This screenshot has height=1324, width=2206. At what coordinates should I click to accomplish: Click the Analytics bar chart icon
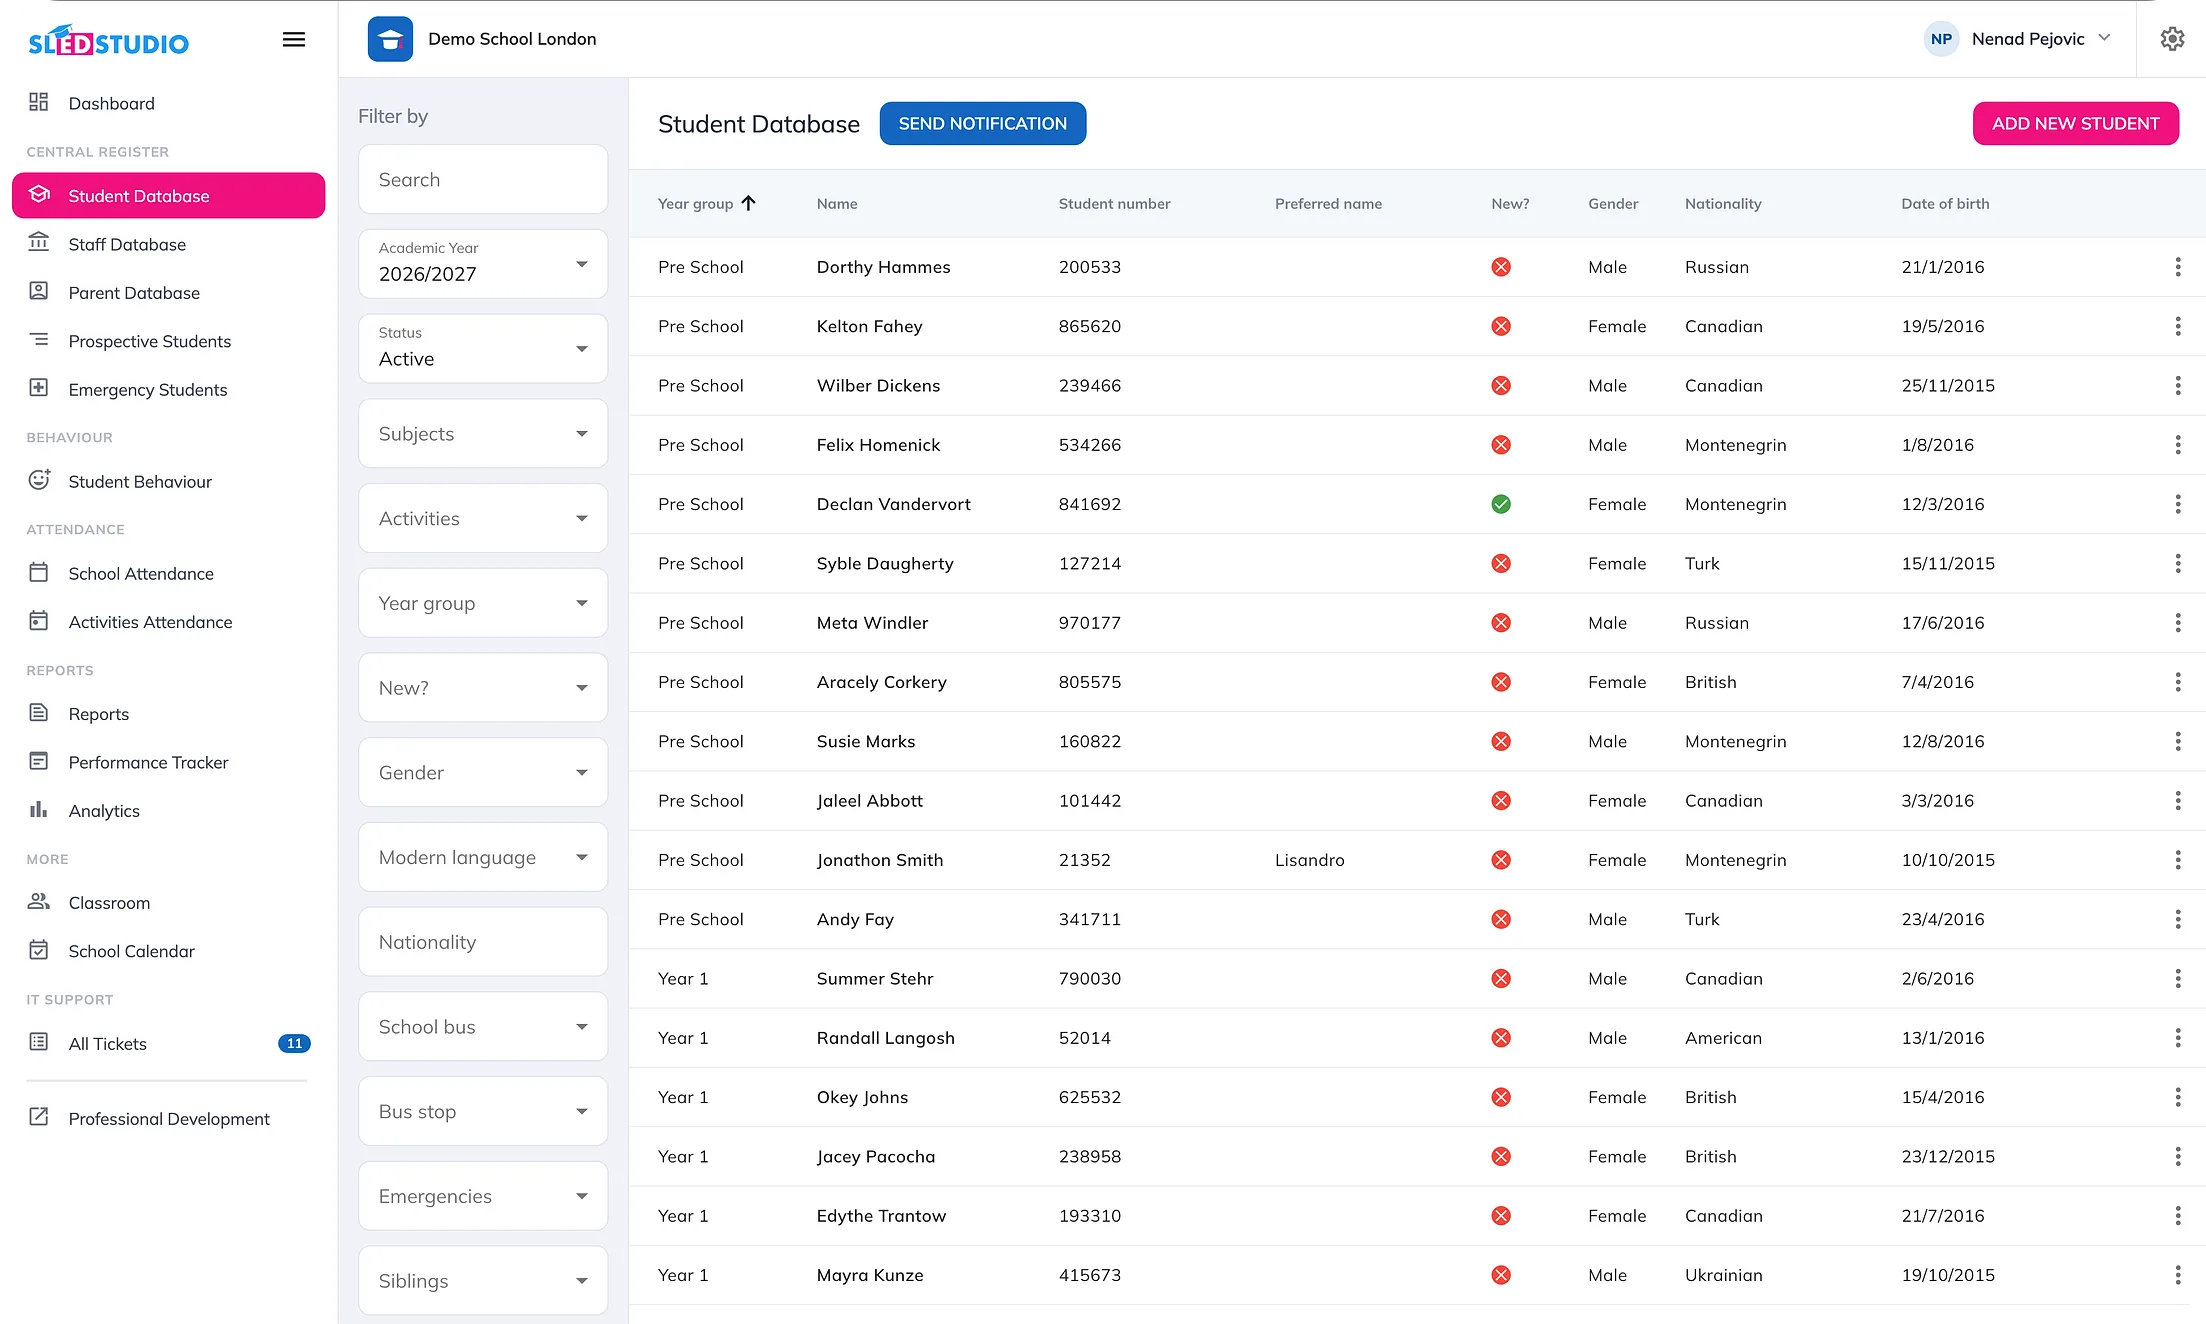[39, 809]
